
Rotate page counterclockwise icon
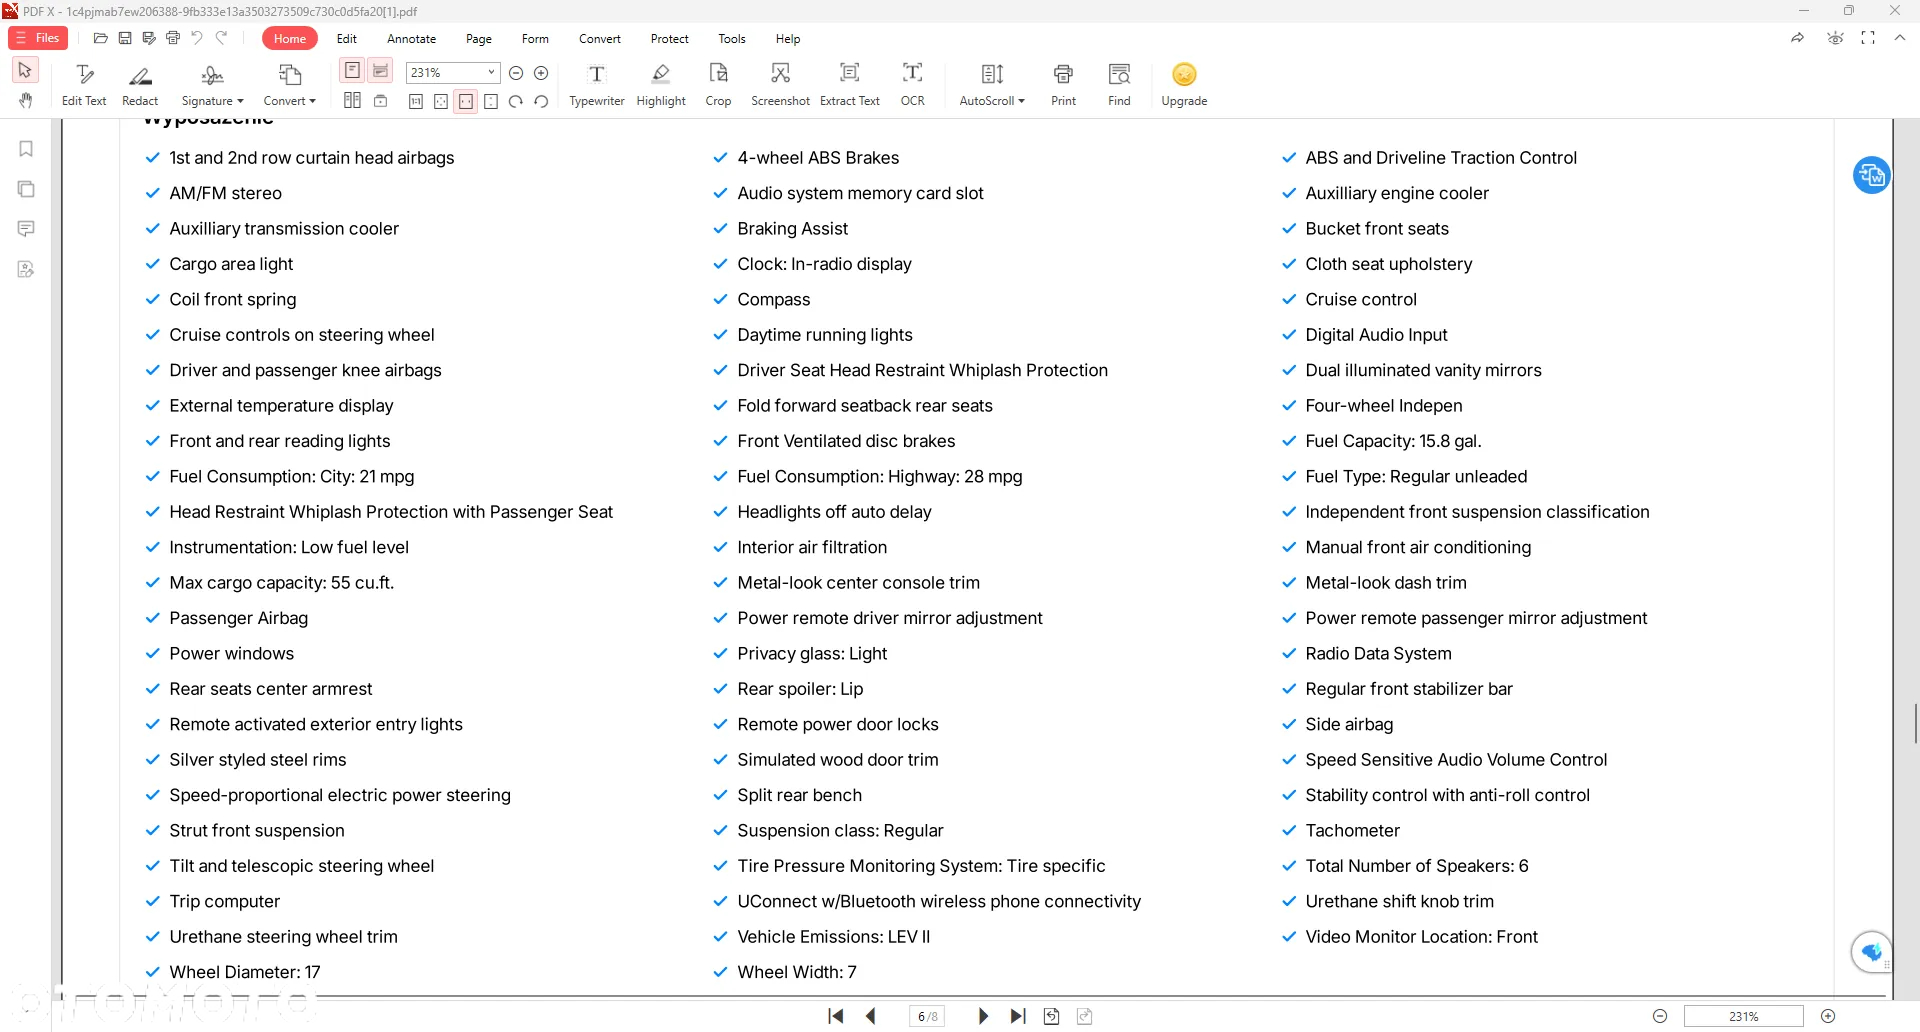coord(541,101)
